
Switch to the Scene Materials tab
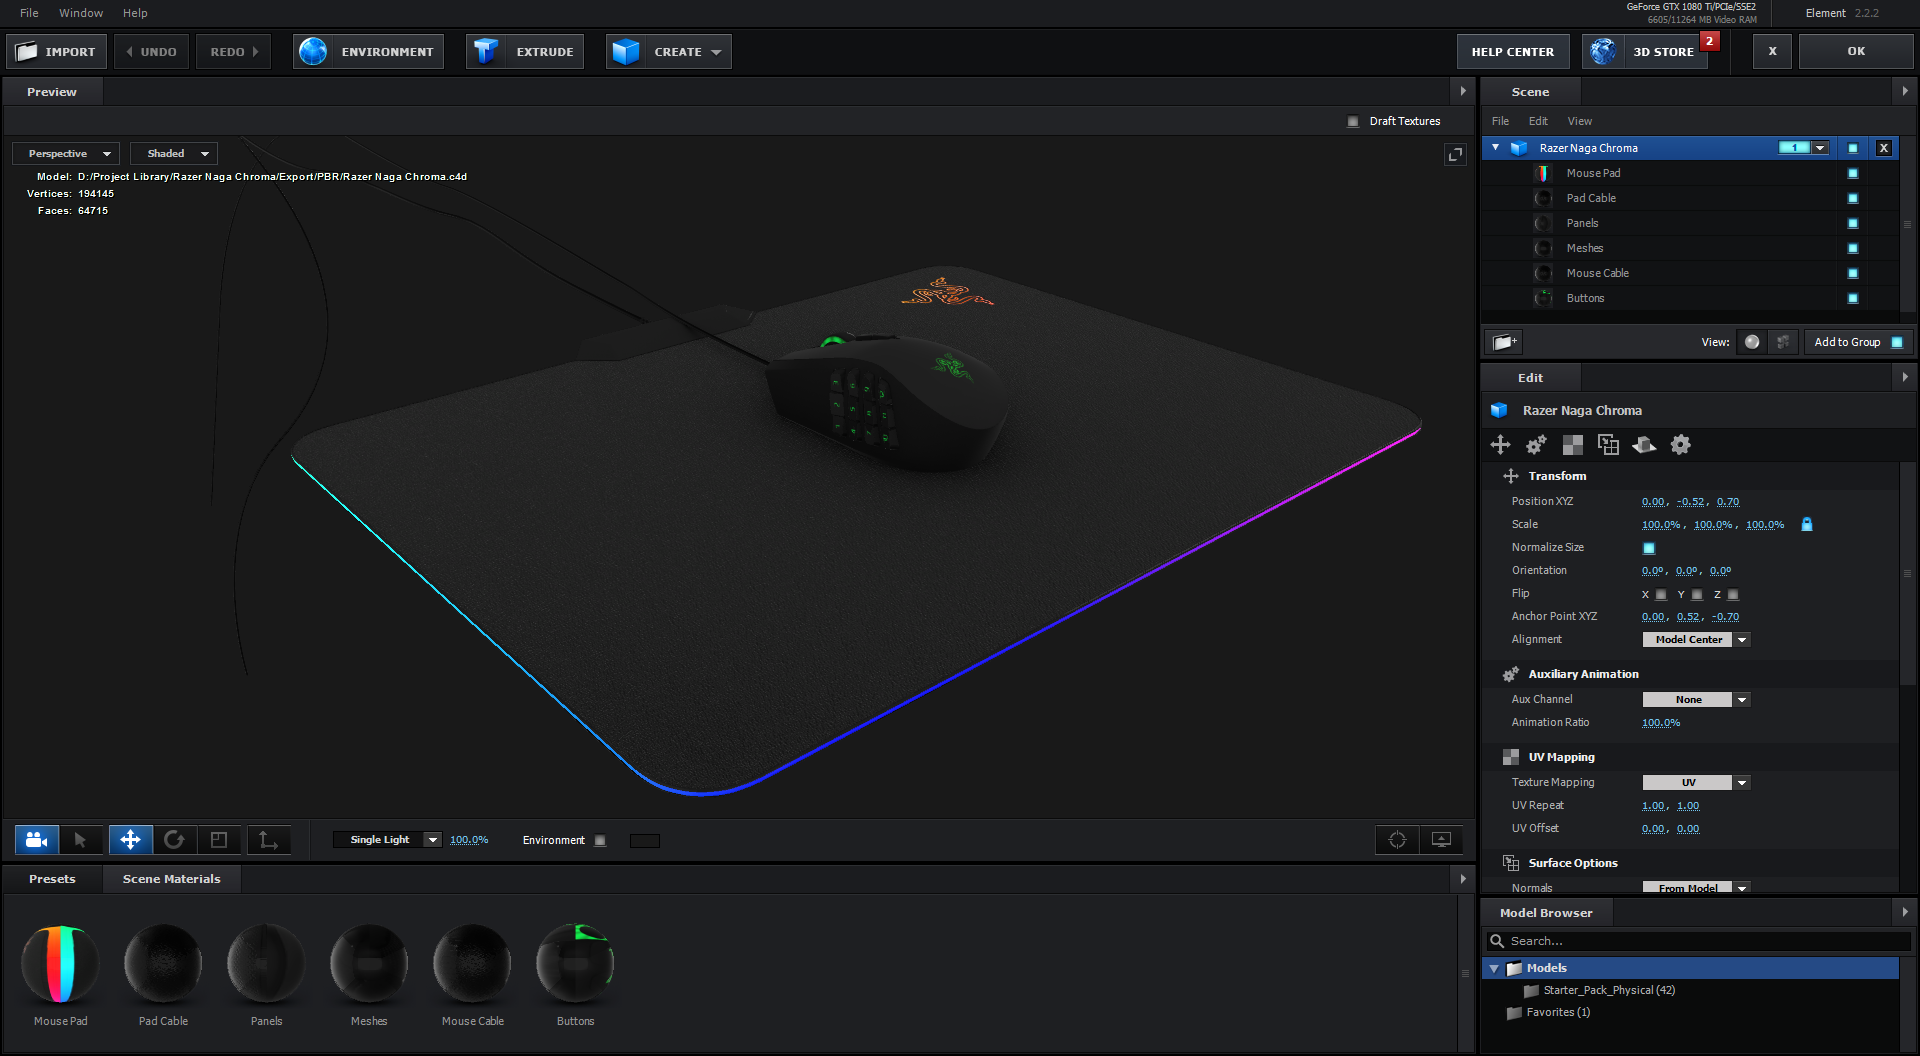pyautogui.click(x=172, y=879)
